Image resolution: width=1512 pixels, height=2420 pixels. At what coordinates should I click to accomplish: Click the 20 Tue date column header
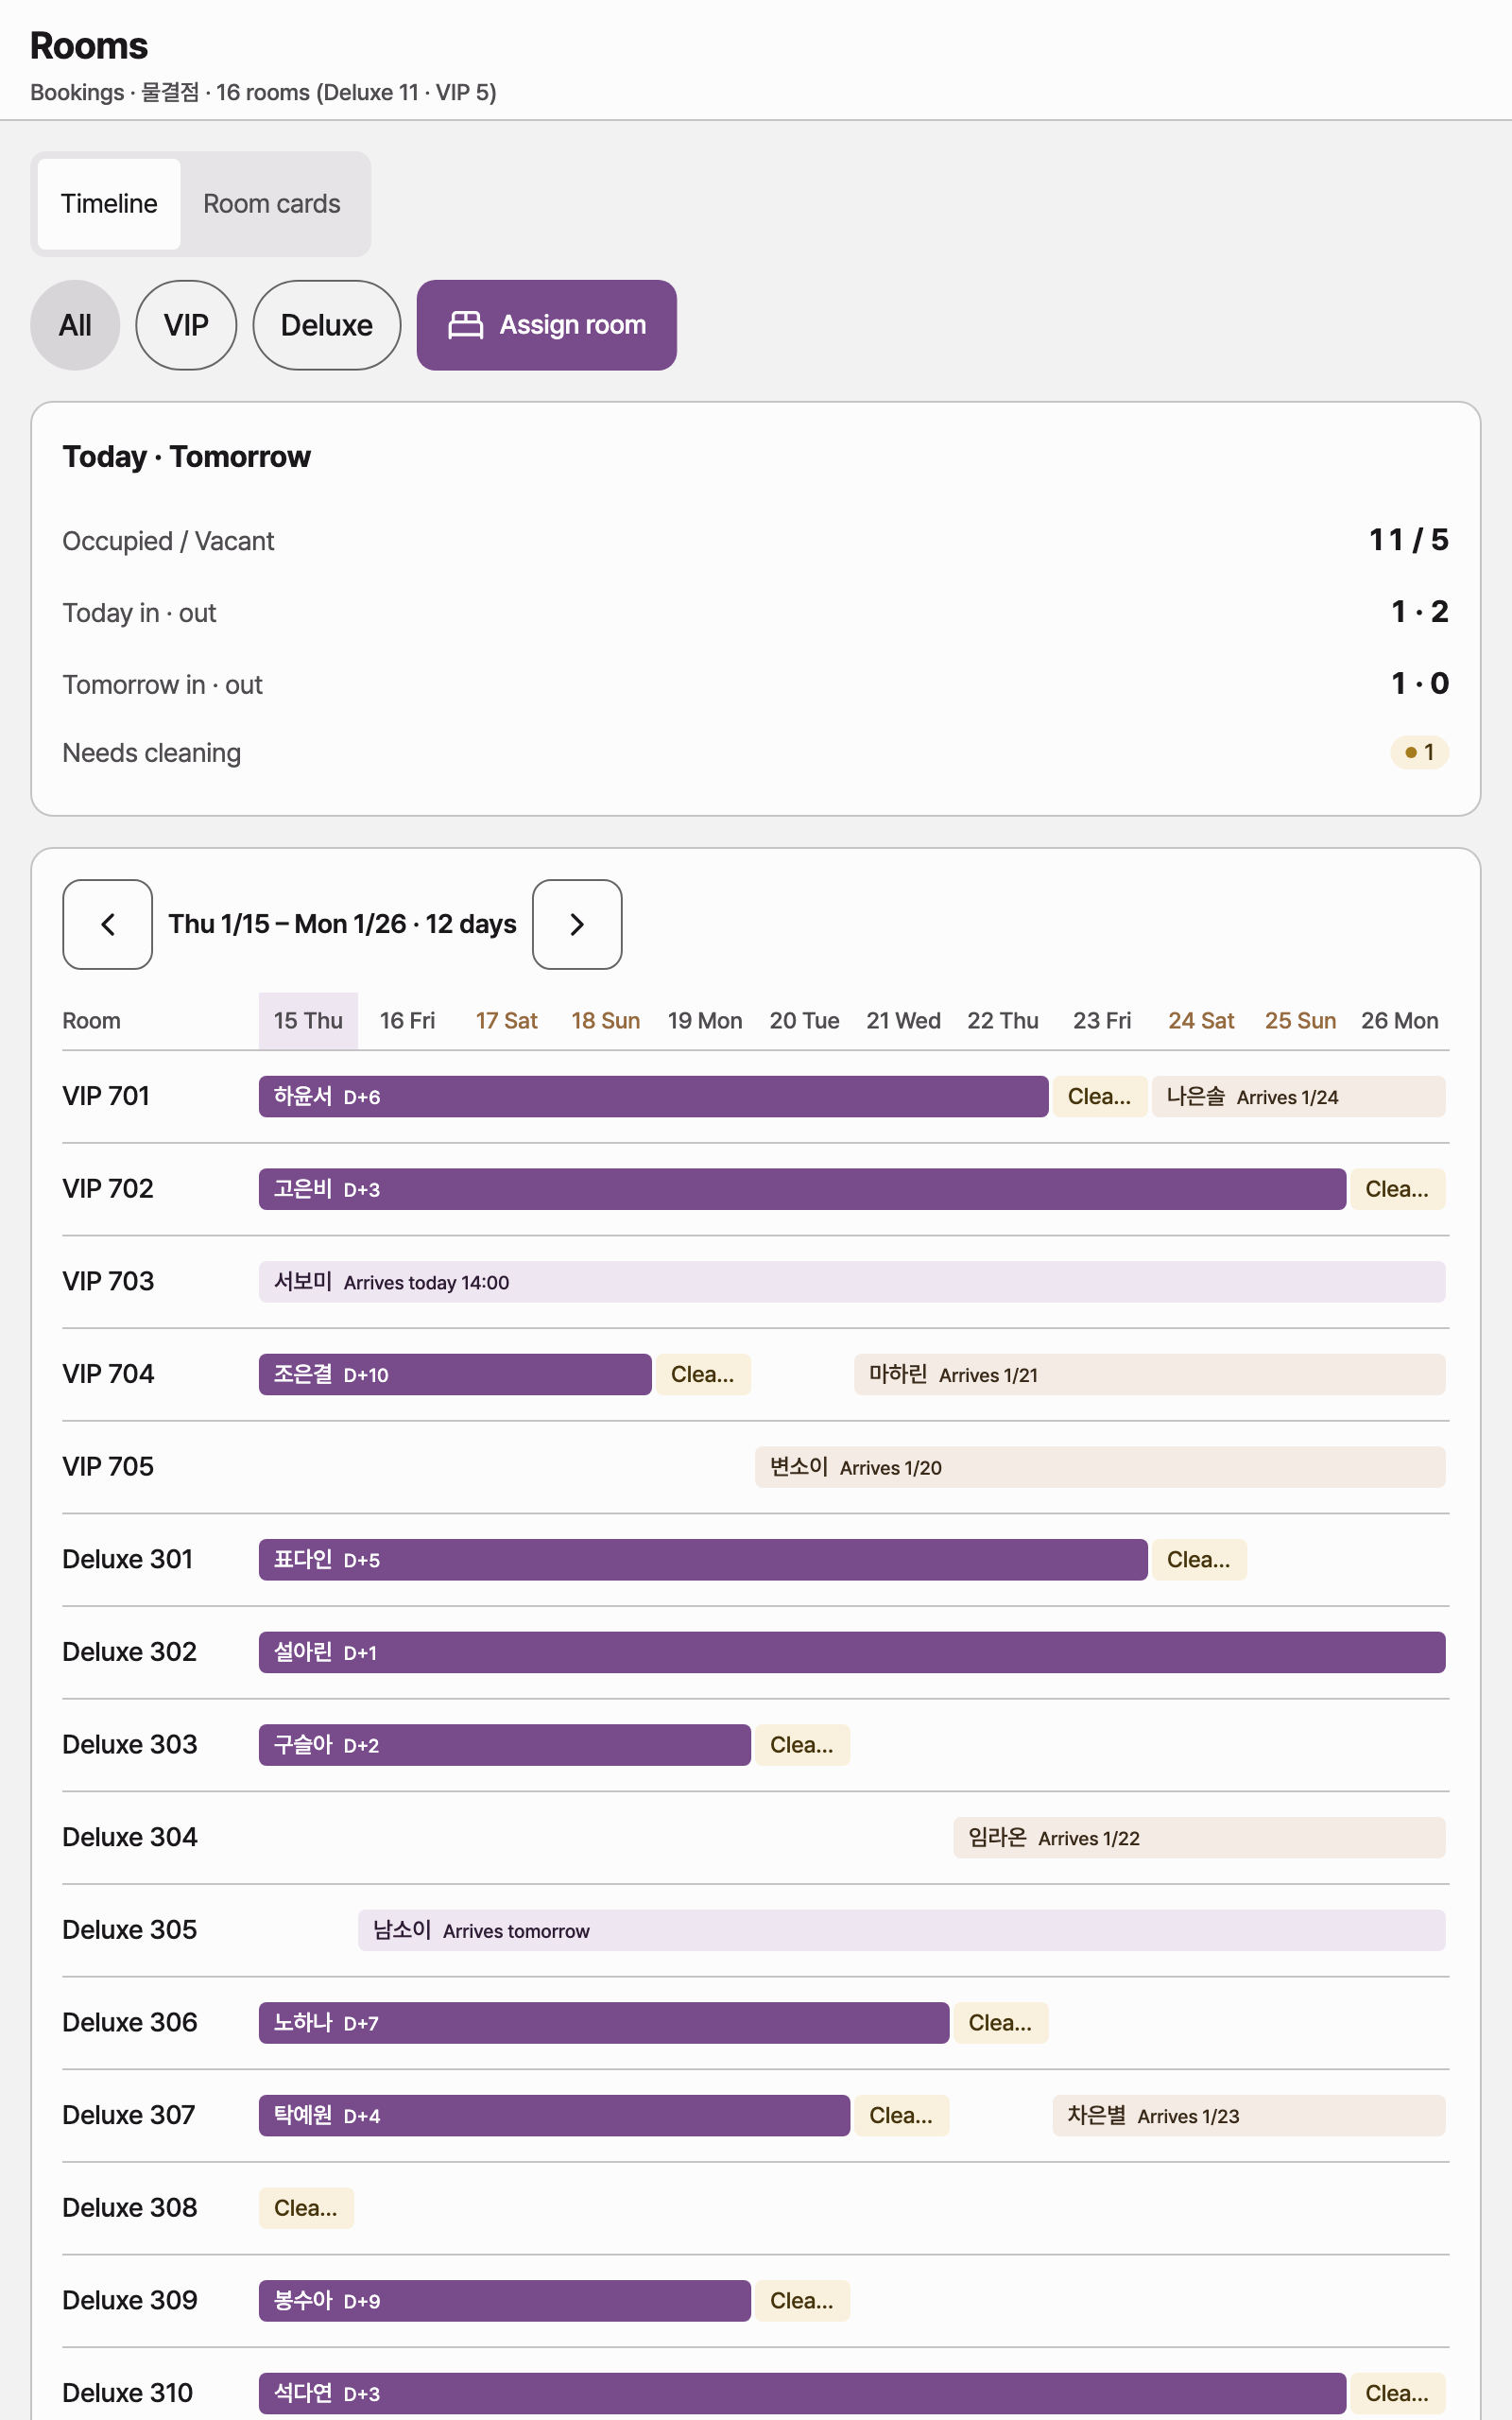(804, 1021)
